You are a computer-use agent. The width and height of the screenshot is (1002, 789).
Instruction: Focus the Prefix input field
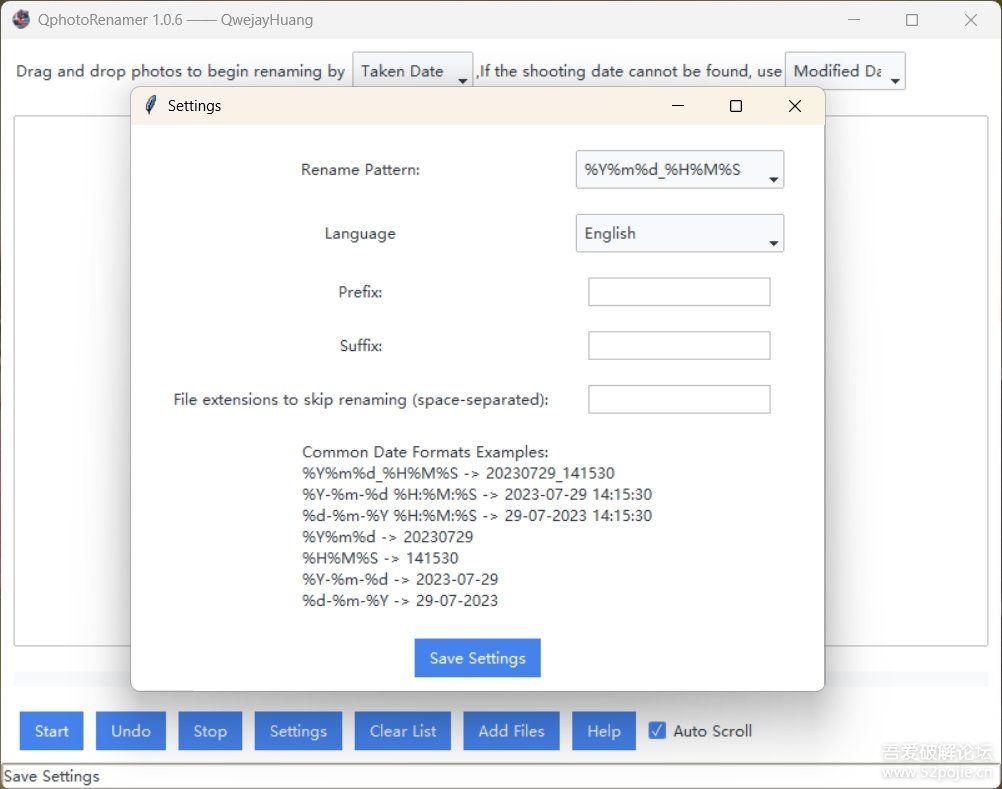679,292
